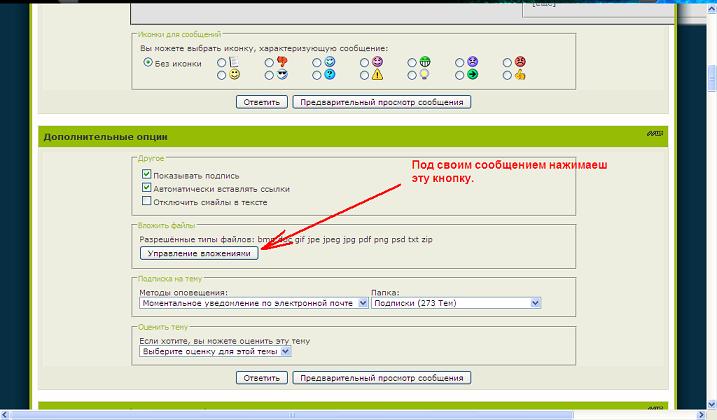717x420 pixels.
Task: Pick the red thumbs-down post icon
Action: point(282,61)
